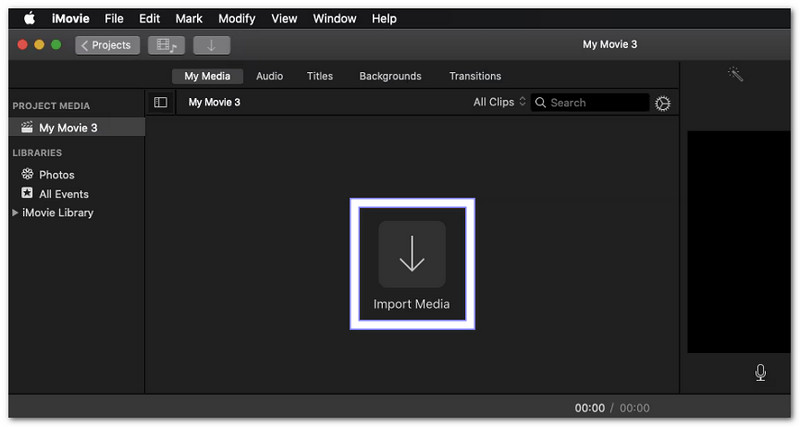The width and height of the screenshot is (800, 427).
Task: Toggle the libraries sidebar visibility button
Action: (160, 103)
